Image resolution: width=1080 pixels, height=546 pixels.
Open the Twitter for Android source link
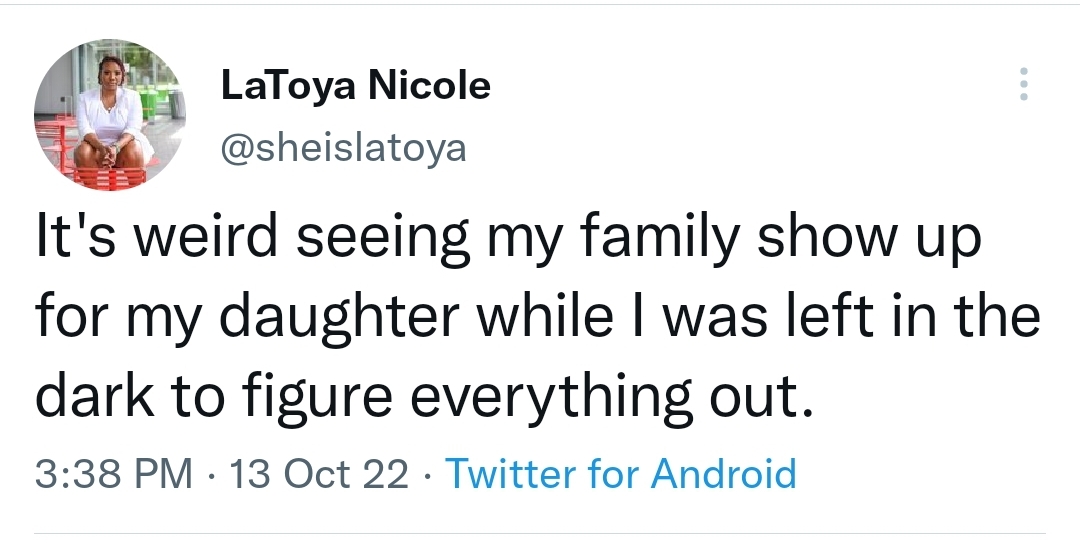point(620,473)
